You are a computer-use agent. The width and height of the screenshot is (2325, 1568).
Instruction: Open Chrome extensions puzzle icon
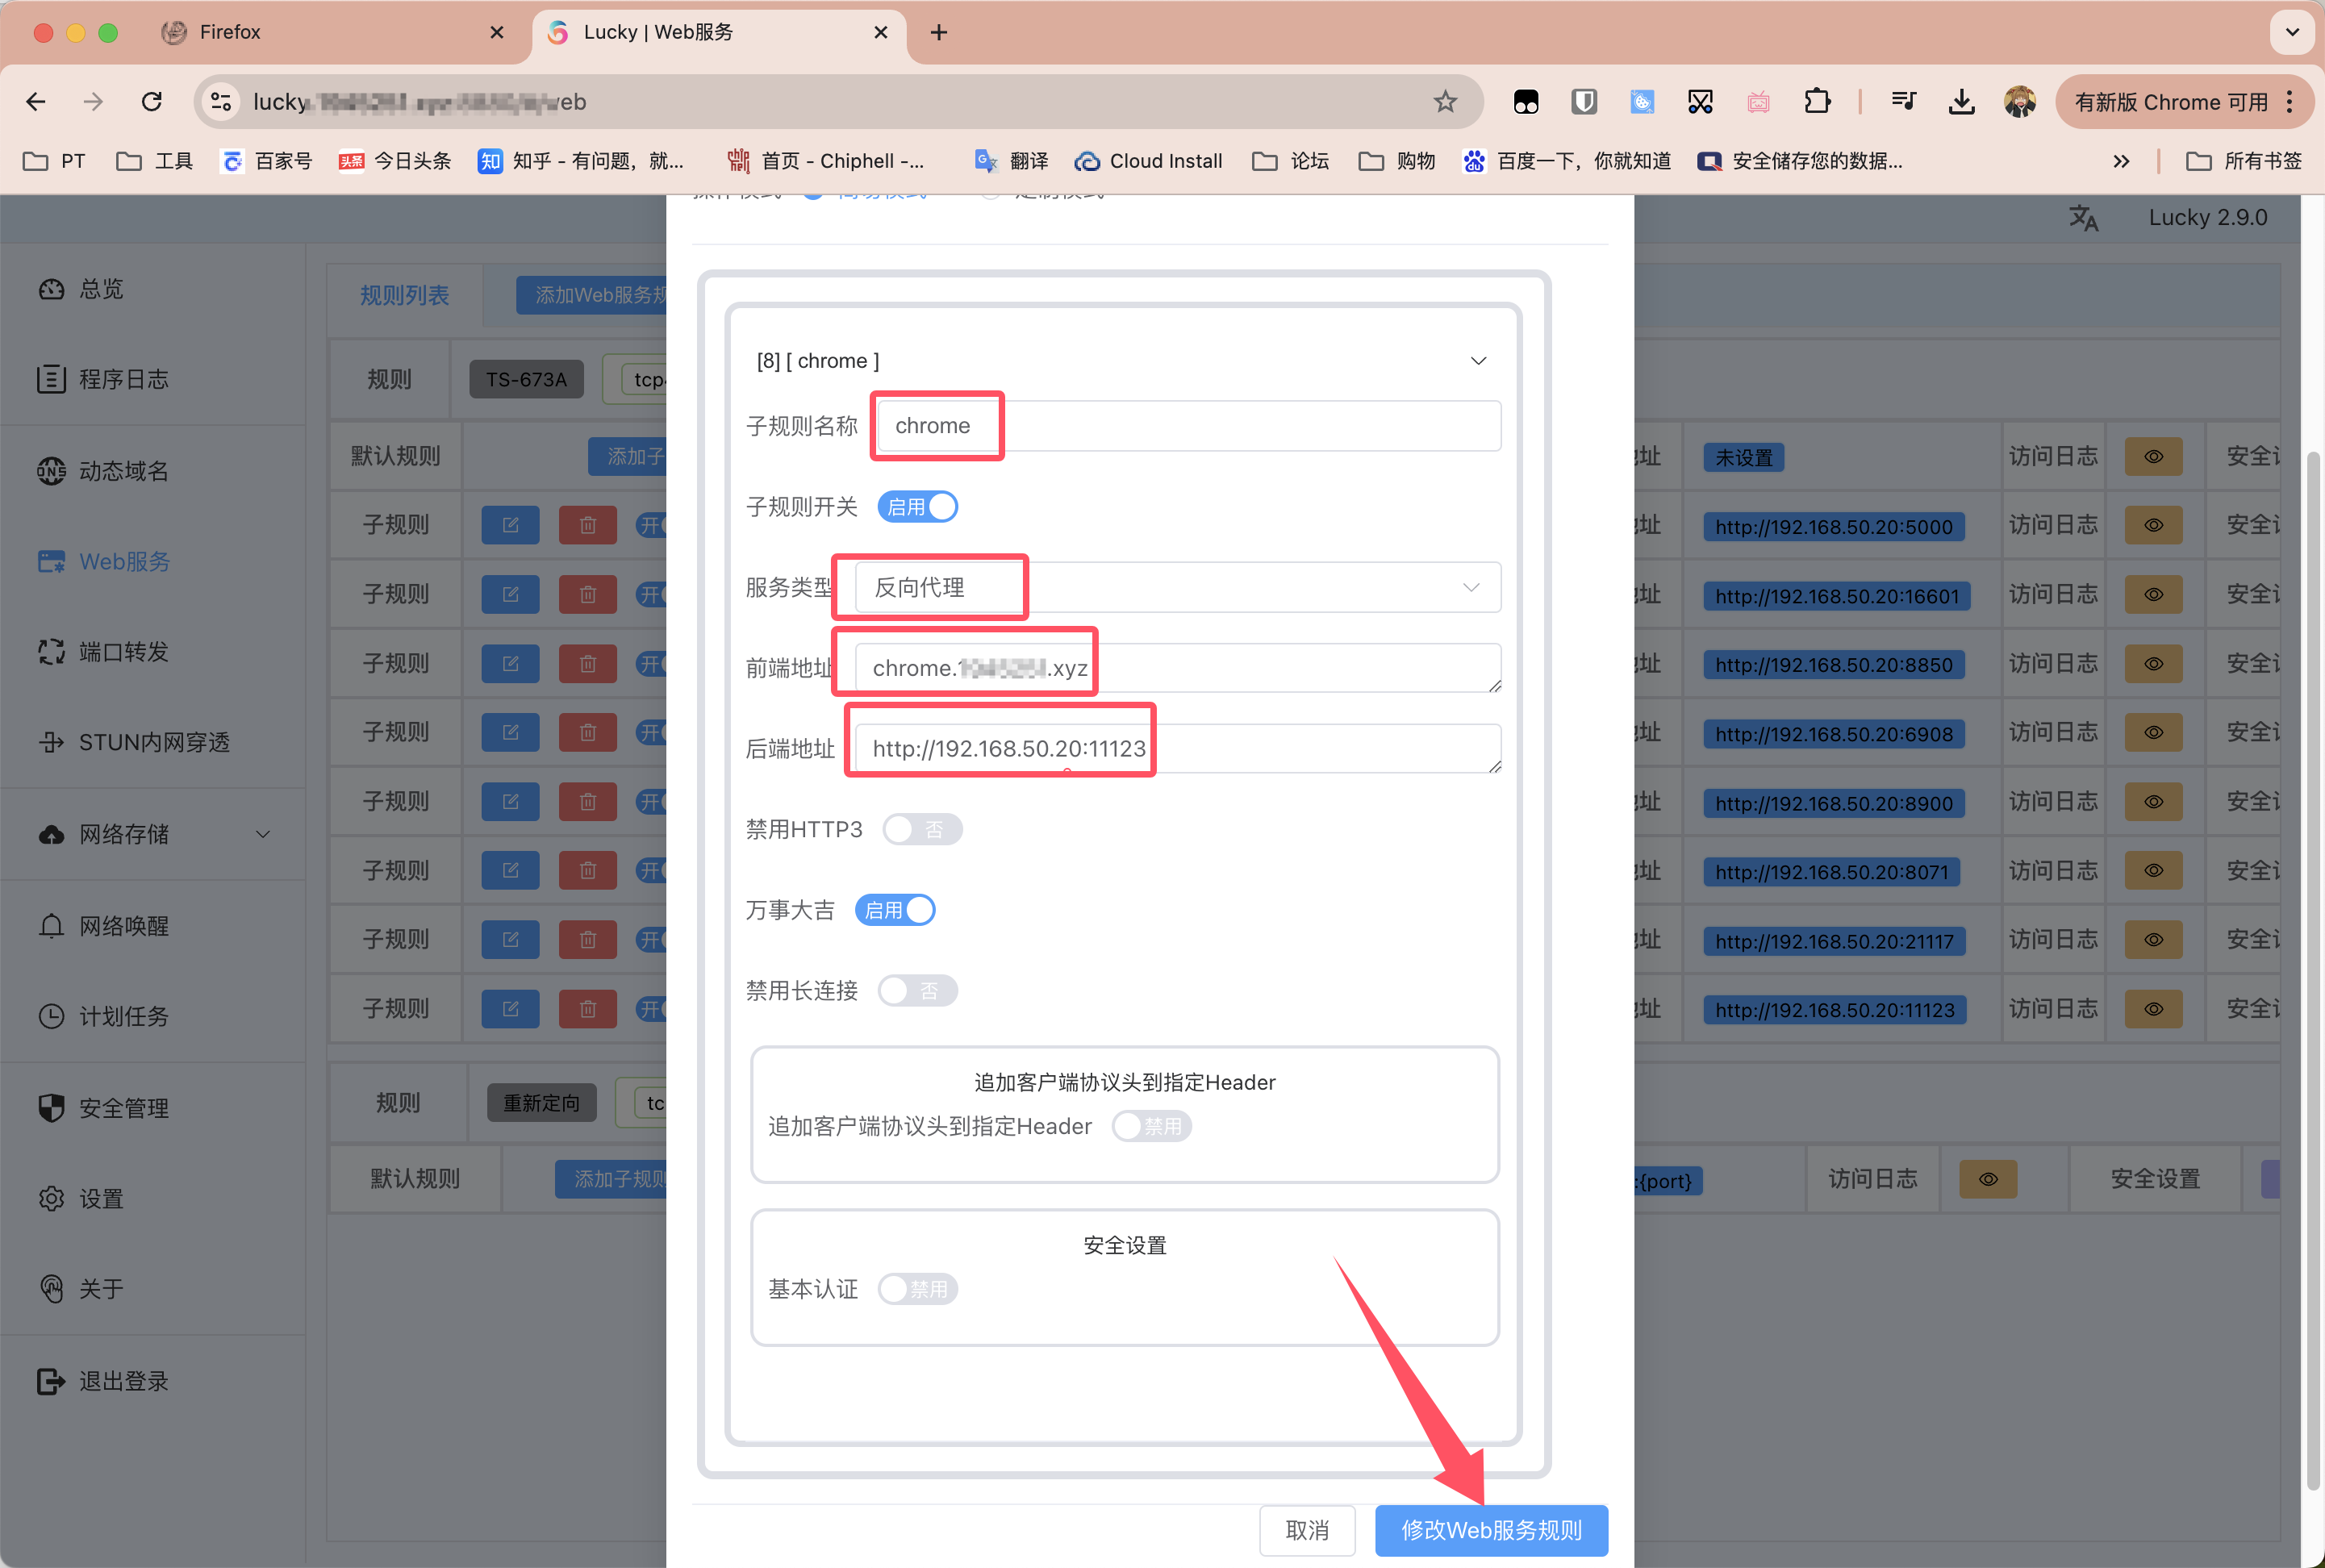click(x=1817, y=101)
